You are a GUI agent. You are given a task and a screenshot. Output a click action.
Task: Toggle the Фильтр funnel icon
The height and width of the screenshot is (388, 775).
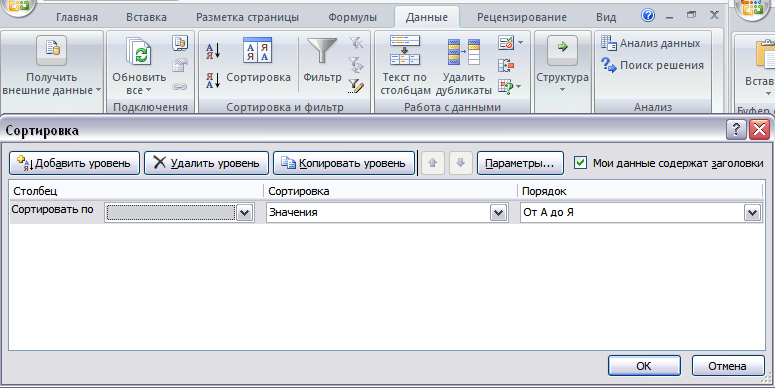[322, 51]
